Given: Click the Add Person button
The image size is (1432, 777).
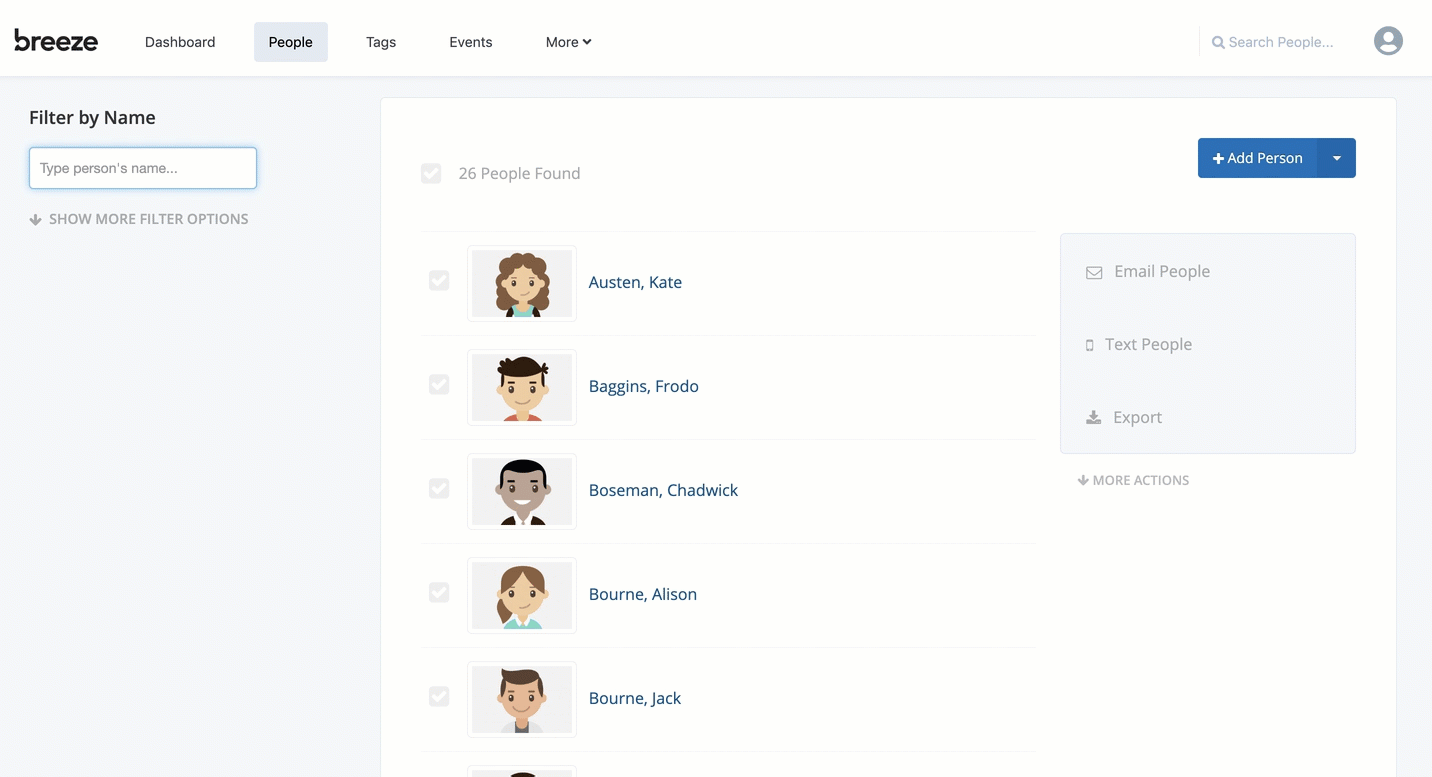Looking at the screenshot, I should 1257,158.
